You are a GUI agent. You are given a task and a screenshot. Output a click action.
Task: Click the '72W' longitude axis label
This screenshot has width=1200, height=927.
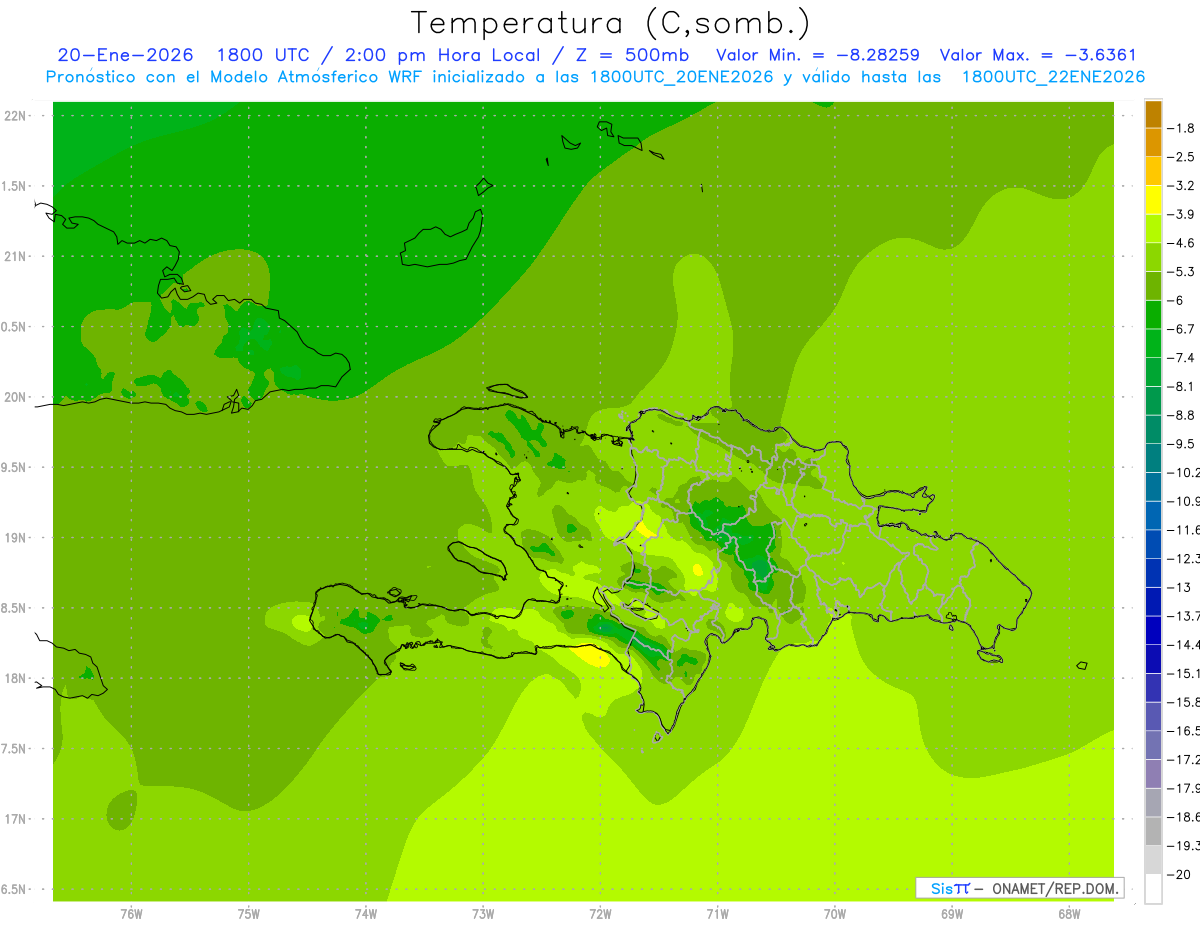[600, 913]
